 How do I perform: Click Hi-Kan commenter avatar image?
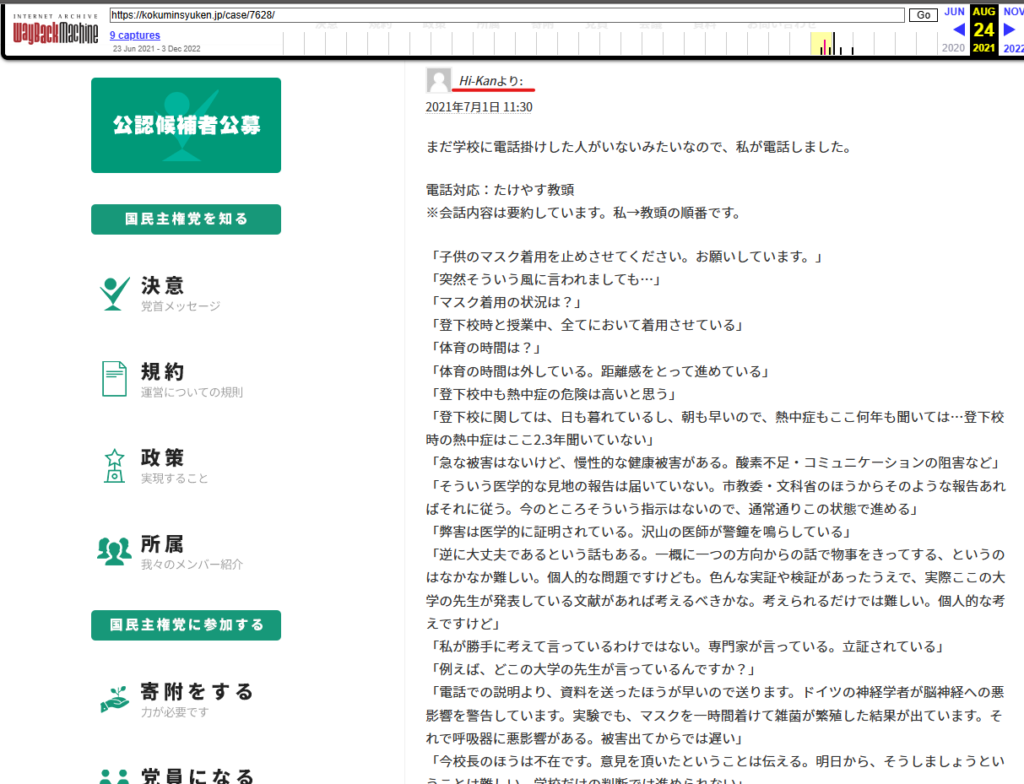438,81
